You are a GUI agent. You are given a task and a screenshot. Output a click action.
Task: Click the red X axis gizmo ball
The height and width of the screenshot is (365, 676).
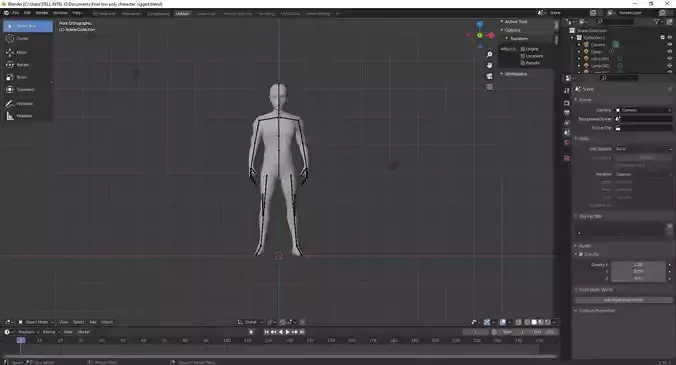[x=491, y=35]
